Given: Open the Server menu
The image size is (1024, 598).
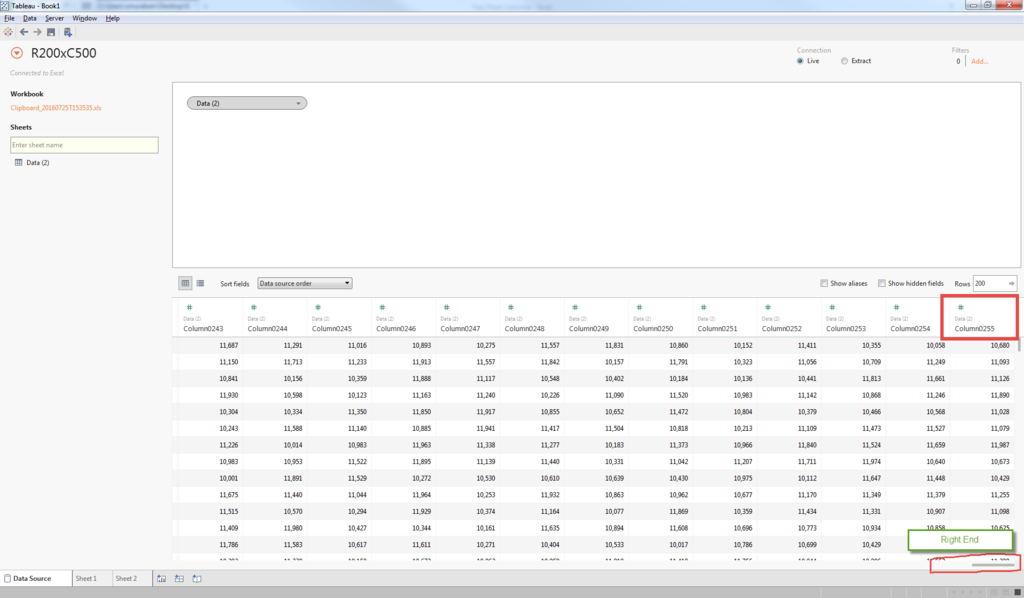Looking at the screenshot, I should tap(55, 18).
